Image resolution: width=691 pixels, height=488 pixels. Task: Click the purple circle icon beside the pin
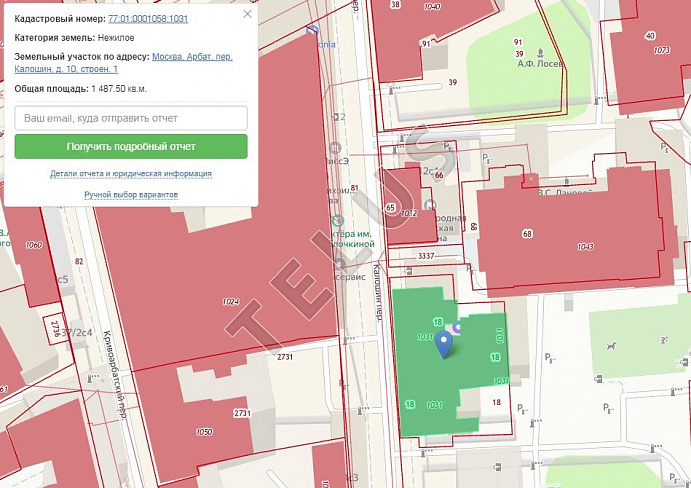click(x=457, y=328)
